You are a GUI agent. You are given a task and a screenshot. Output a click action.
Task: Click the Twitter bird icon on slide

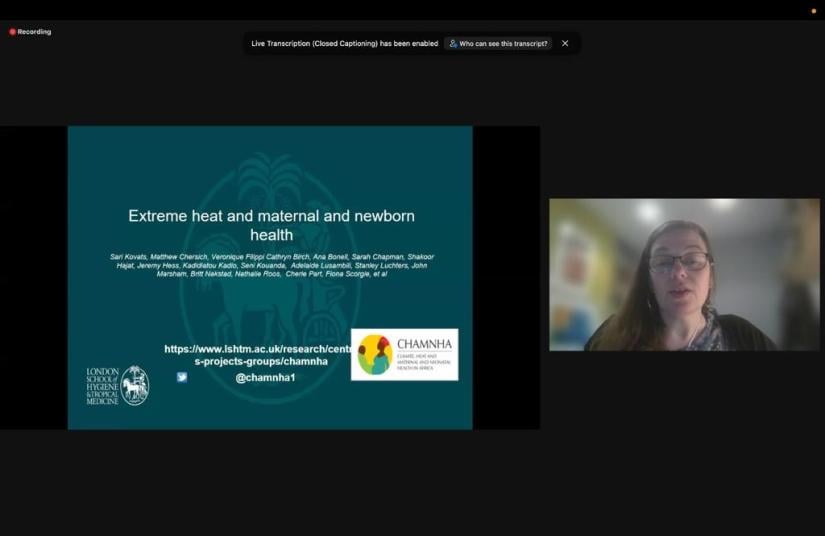[182, 377]
